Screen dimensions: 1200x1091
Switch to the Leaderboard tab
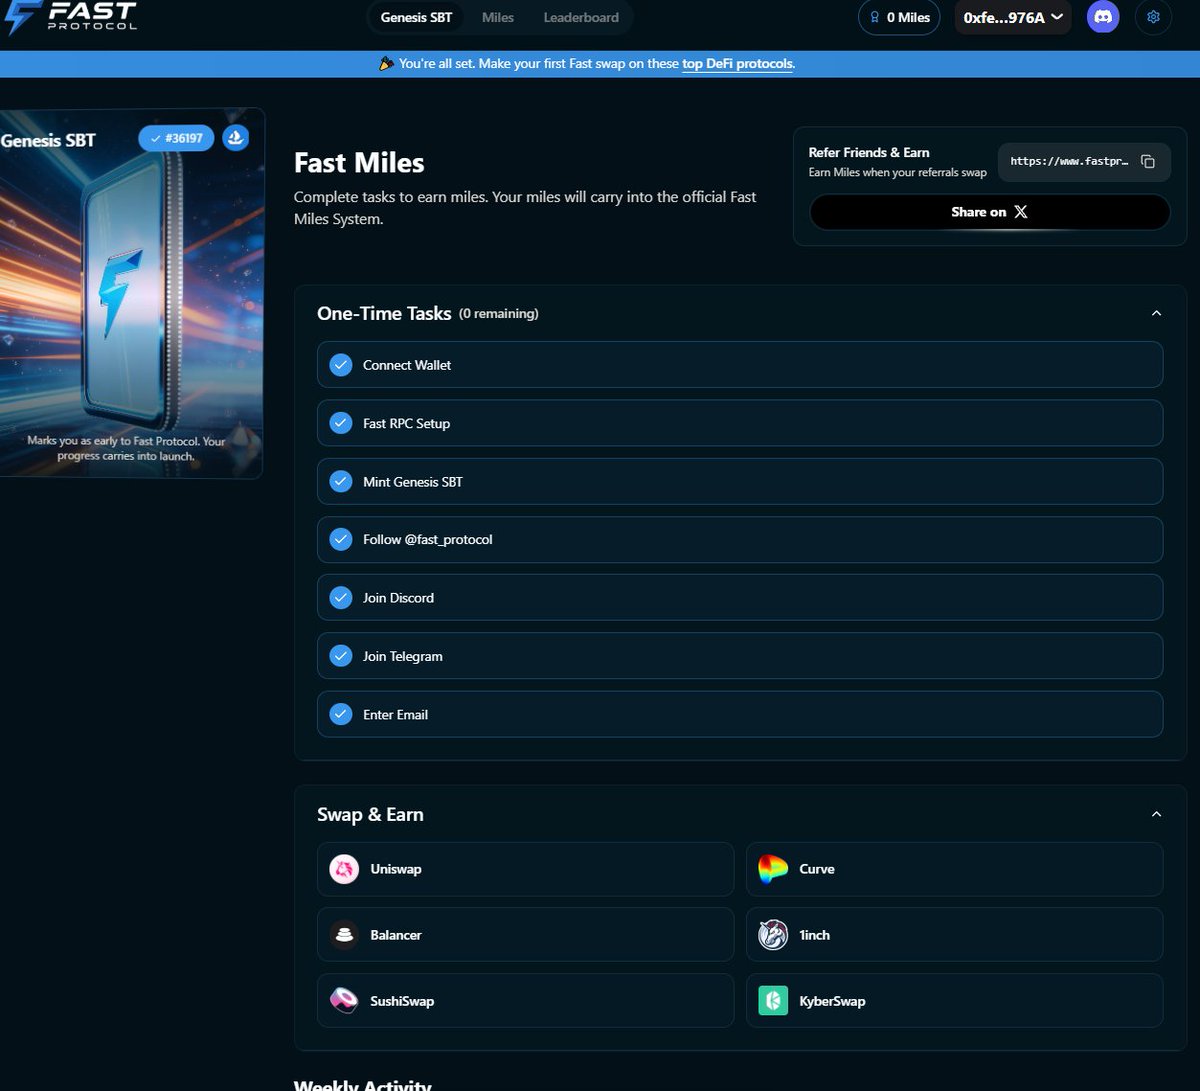(581, 17)
